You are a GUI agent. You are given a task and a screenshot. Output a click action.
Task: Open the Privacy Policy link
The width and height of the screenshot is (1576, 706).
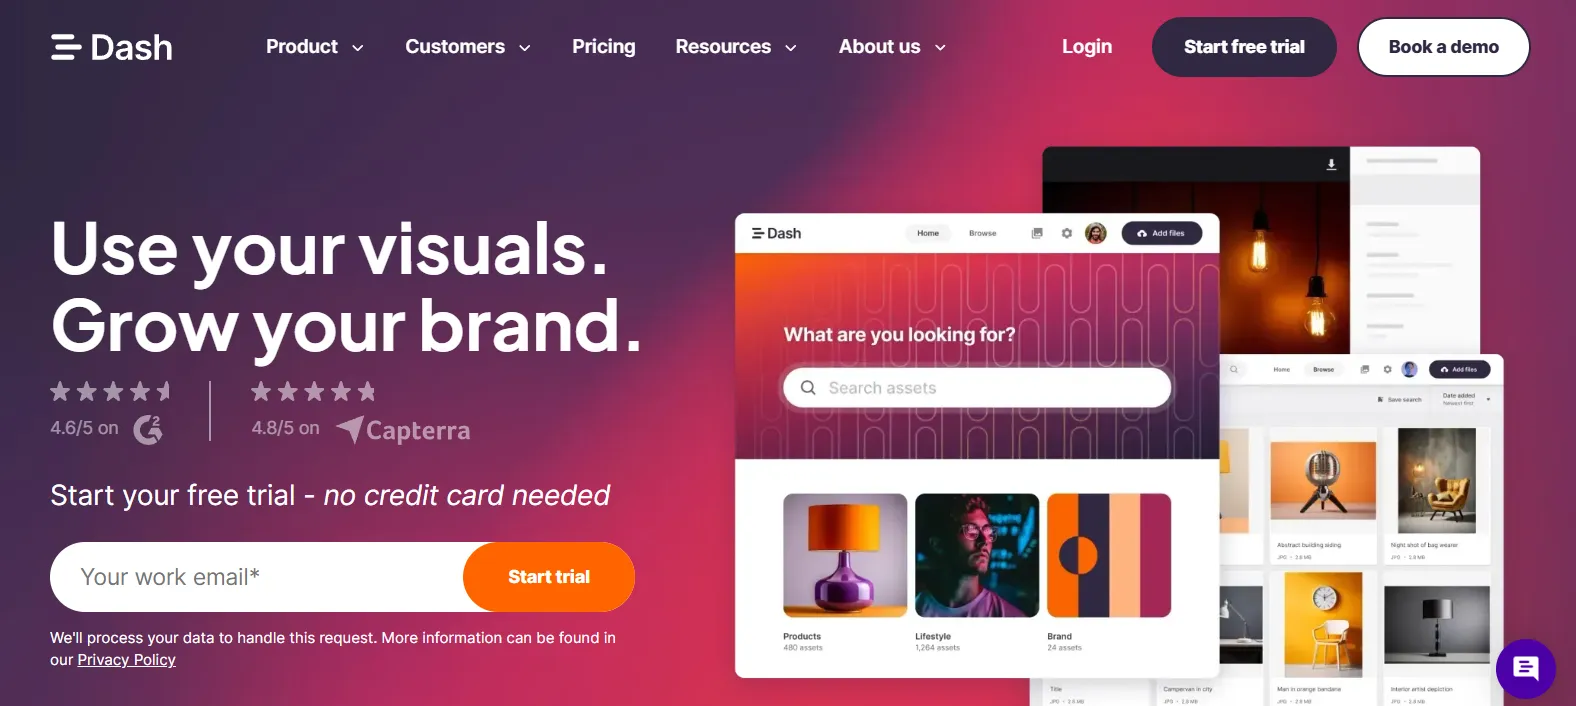126,660
